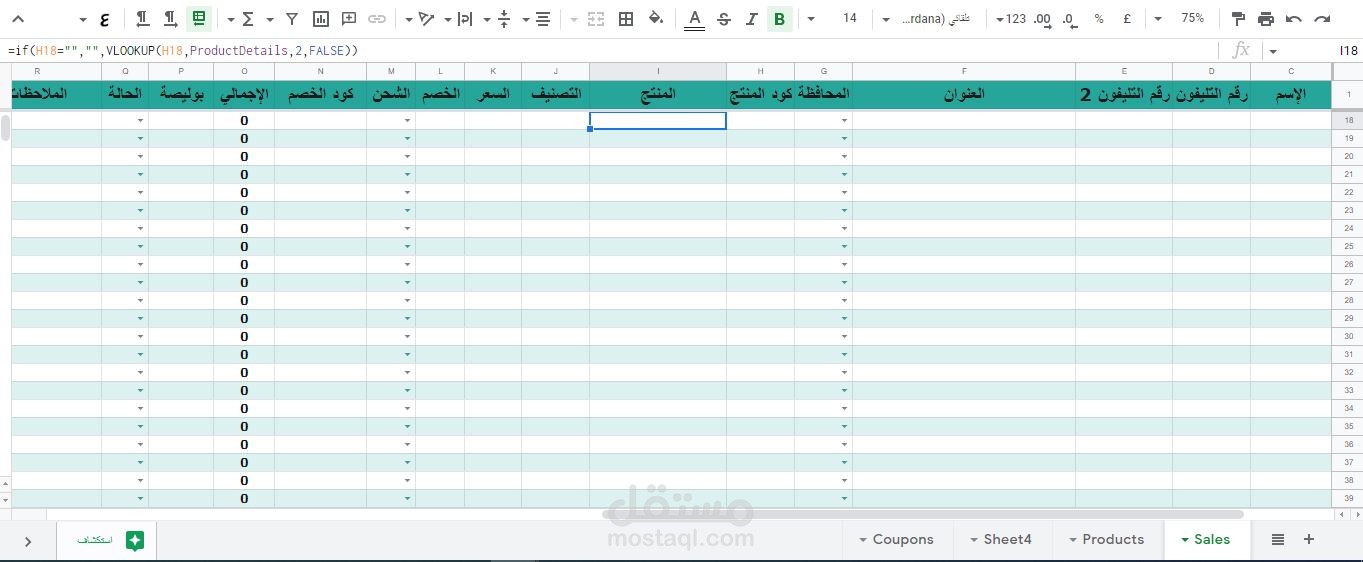Click the Explore button
The height and width of the screenshot is (562, 1363).
pos(105,540)
